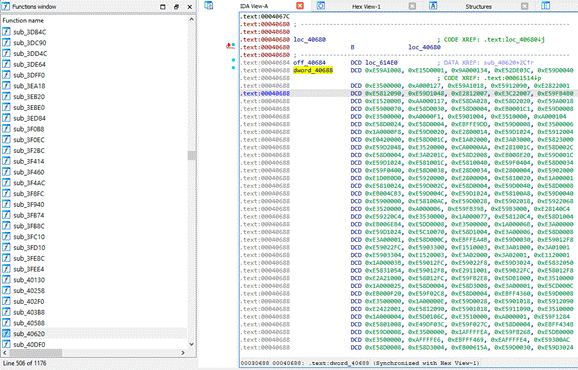
Task: Click red jump arrow in margin
Action: coord(229,46)
